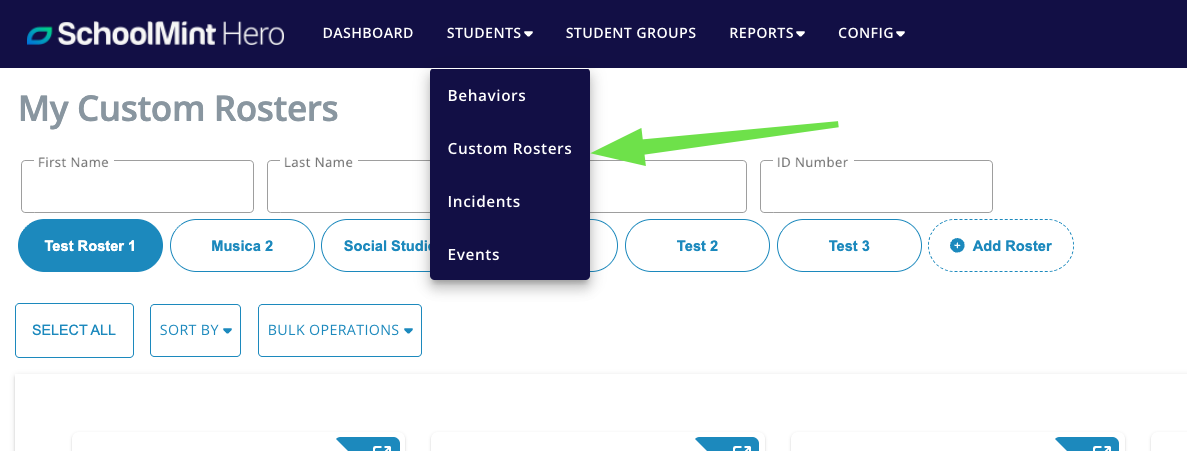Click the SELECT ALL button
The height and width of the screenshot is (451, 1187).
(x=74, y=330)
